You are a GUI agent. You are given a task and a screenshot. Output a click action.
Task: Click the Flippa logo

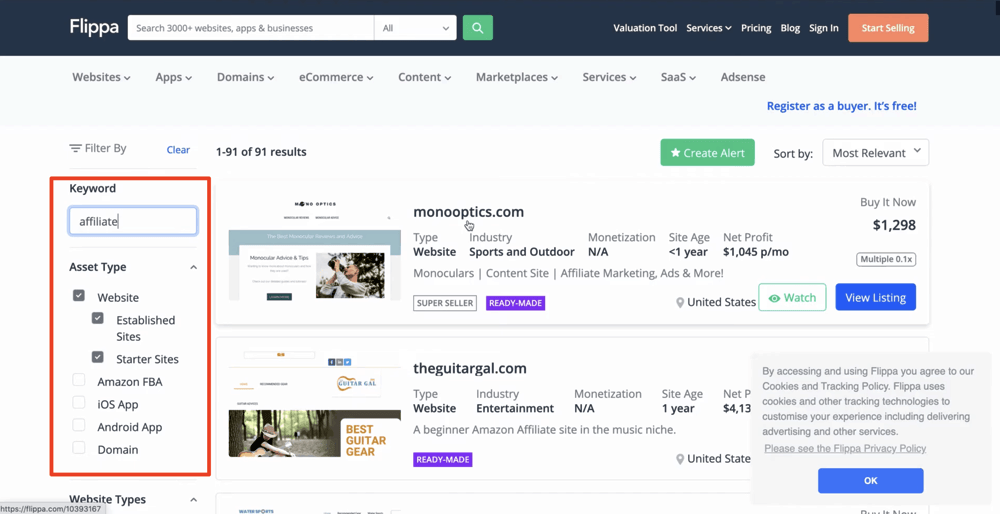click(x=93, y=27)
